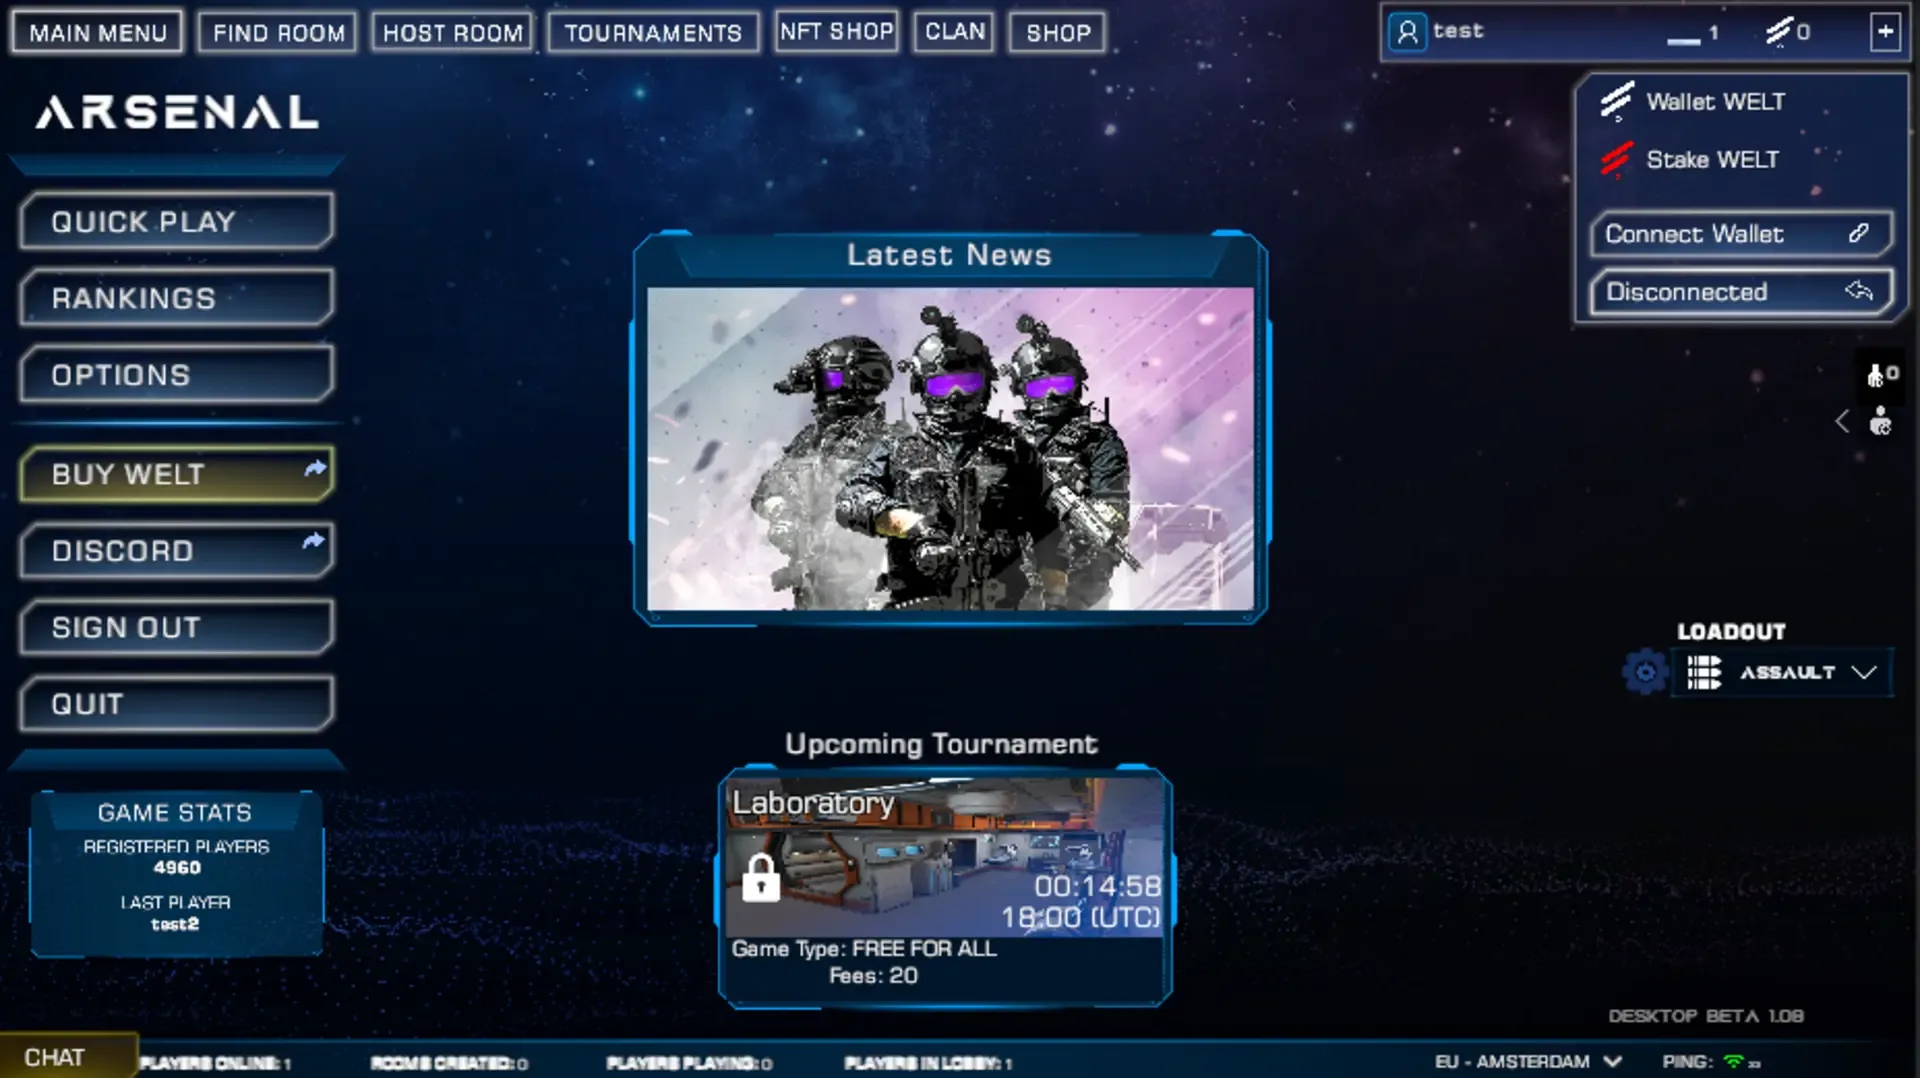Click the user profile avatar icon
The width and height of the screenshot is (1920, 1078).
1407,32
